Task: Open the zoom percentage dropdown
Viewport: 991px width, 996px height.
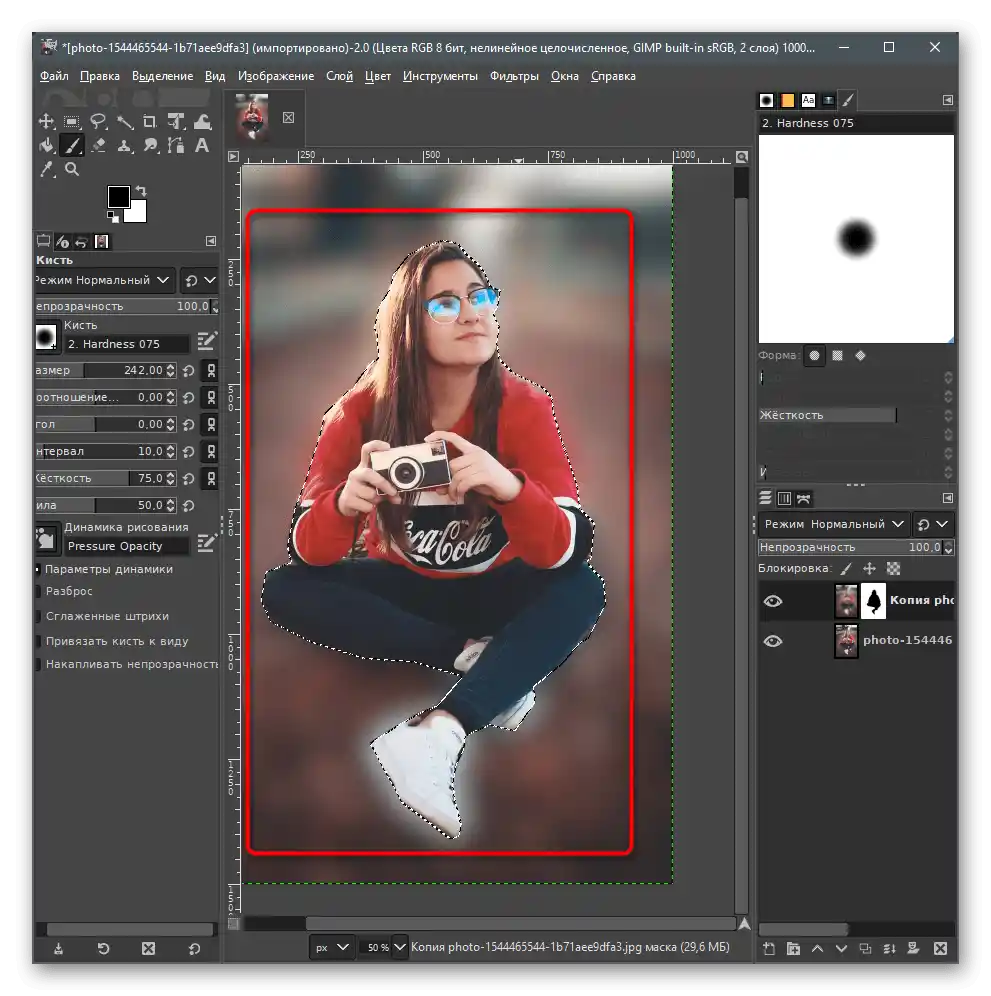Action: click(x=400, y=947)
